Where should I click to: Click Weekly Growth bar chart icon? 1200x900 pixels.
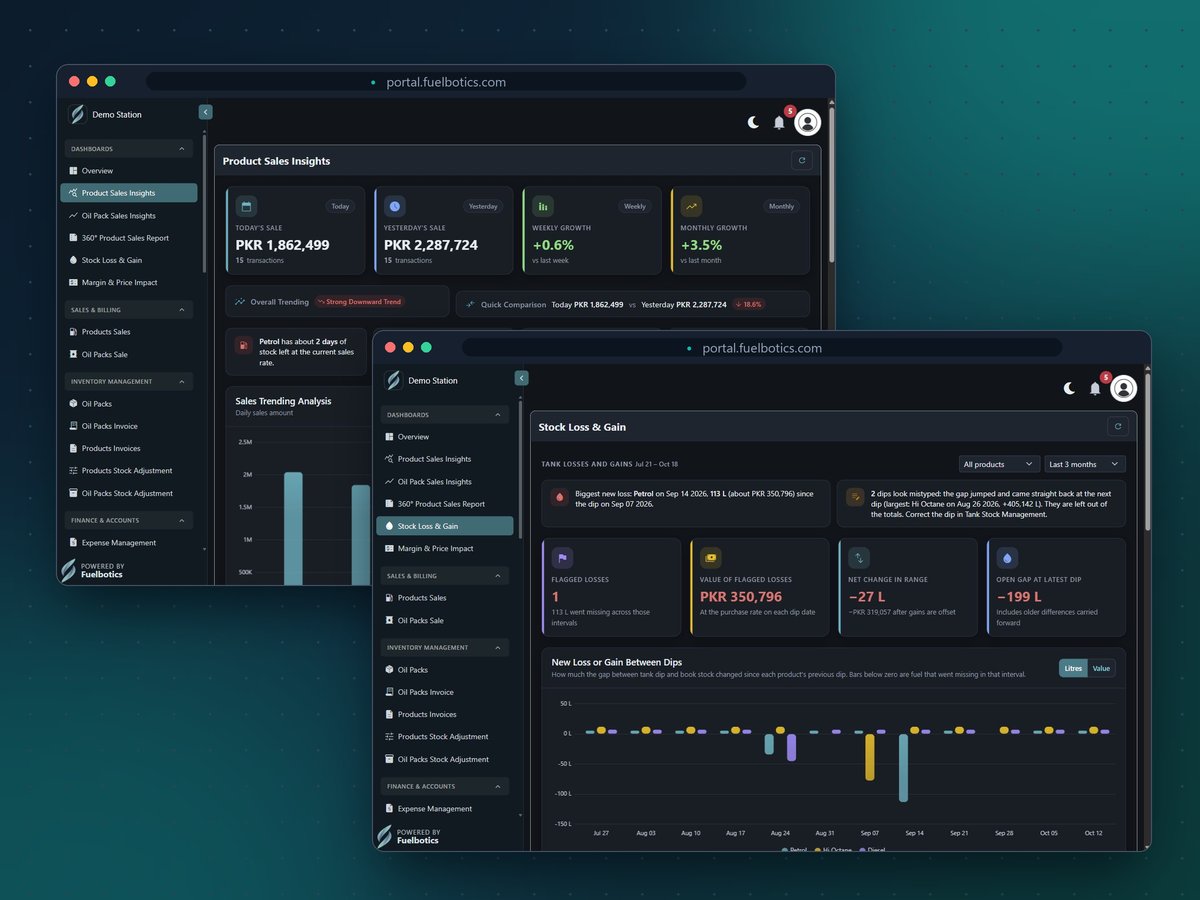[x=543, y=206]
